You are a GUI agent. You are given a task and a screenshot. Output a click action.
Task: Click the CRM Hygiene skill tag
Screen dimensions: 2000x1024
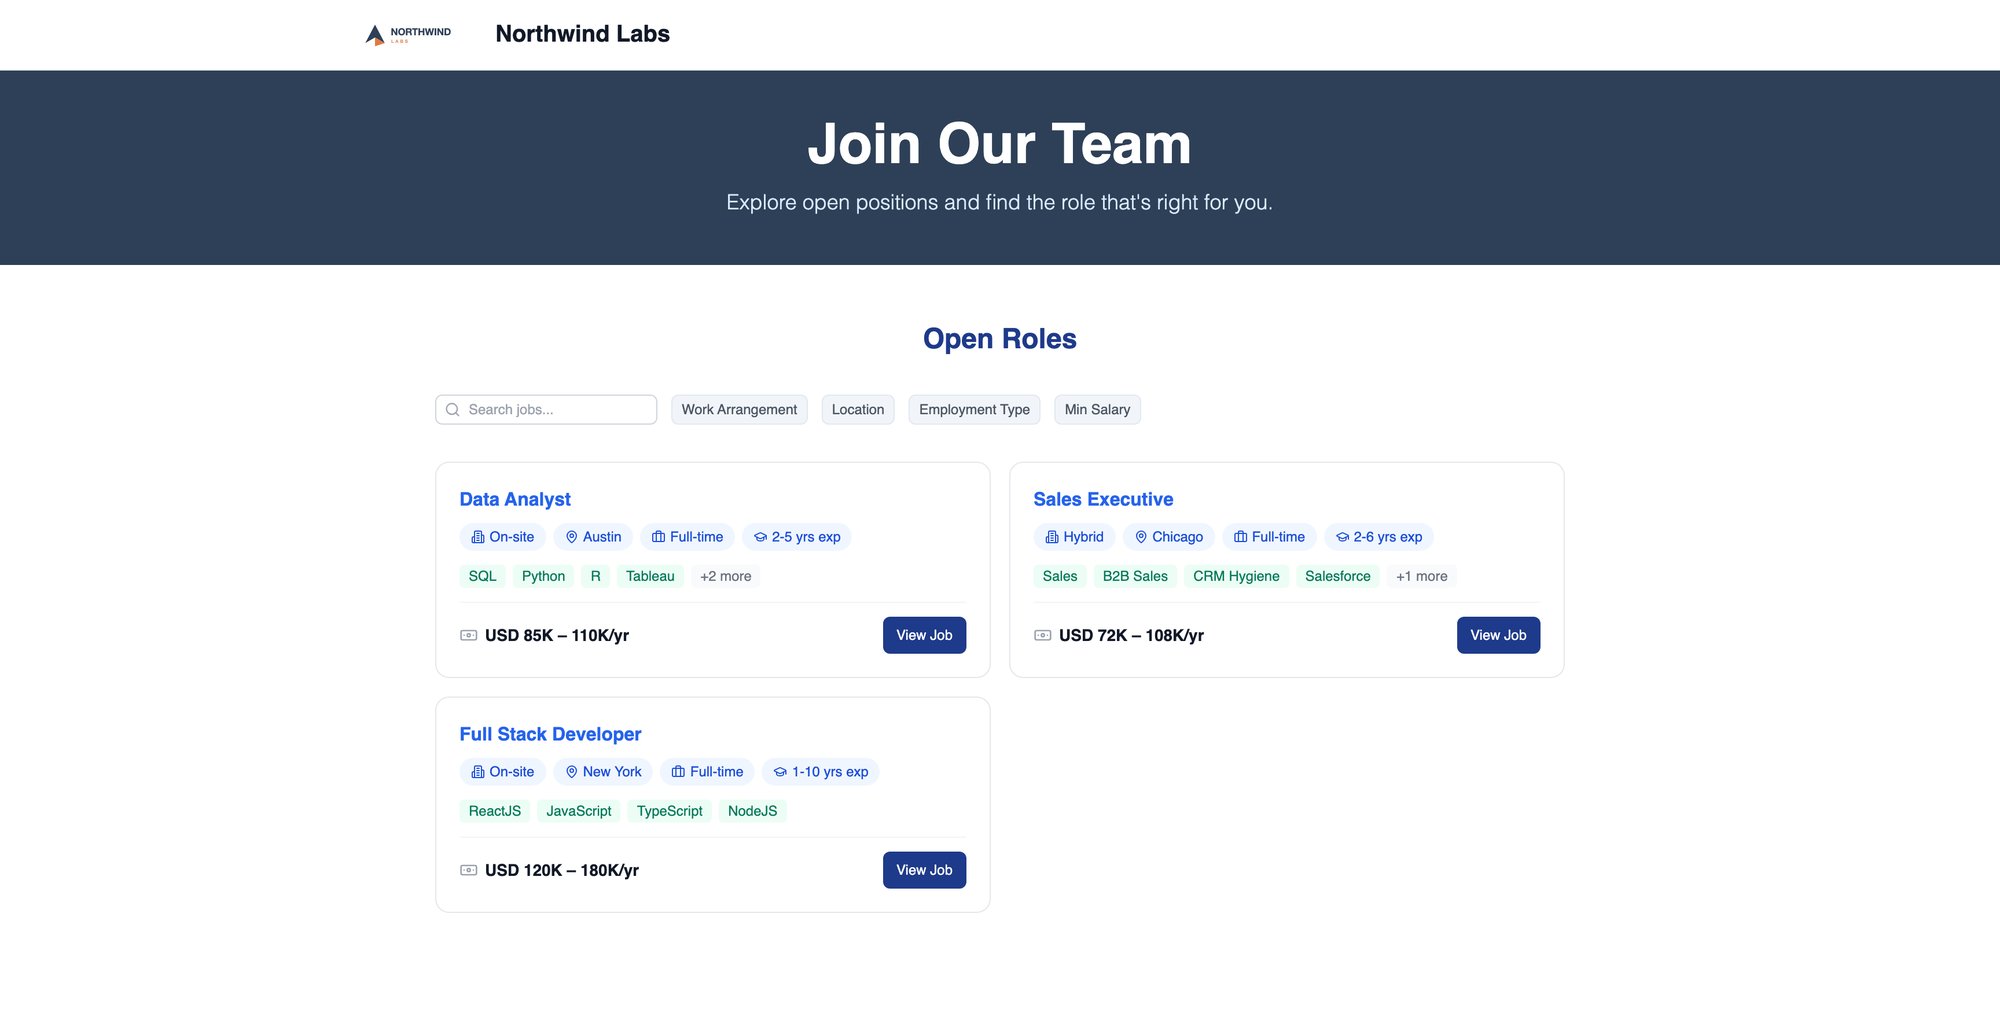(x=1236, y=576)
